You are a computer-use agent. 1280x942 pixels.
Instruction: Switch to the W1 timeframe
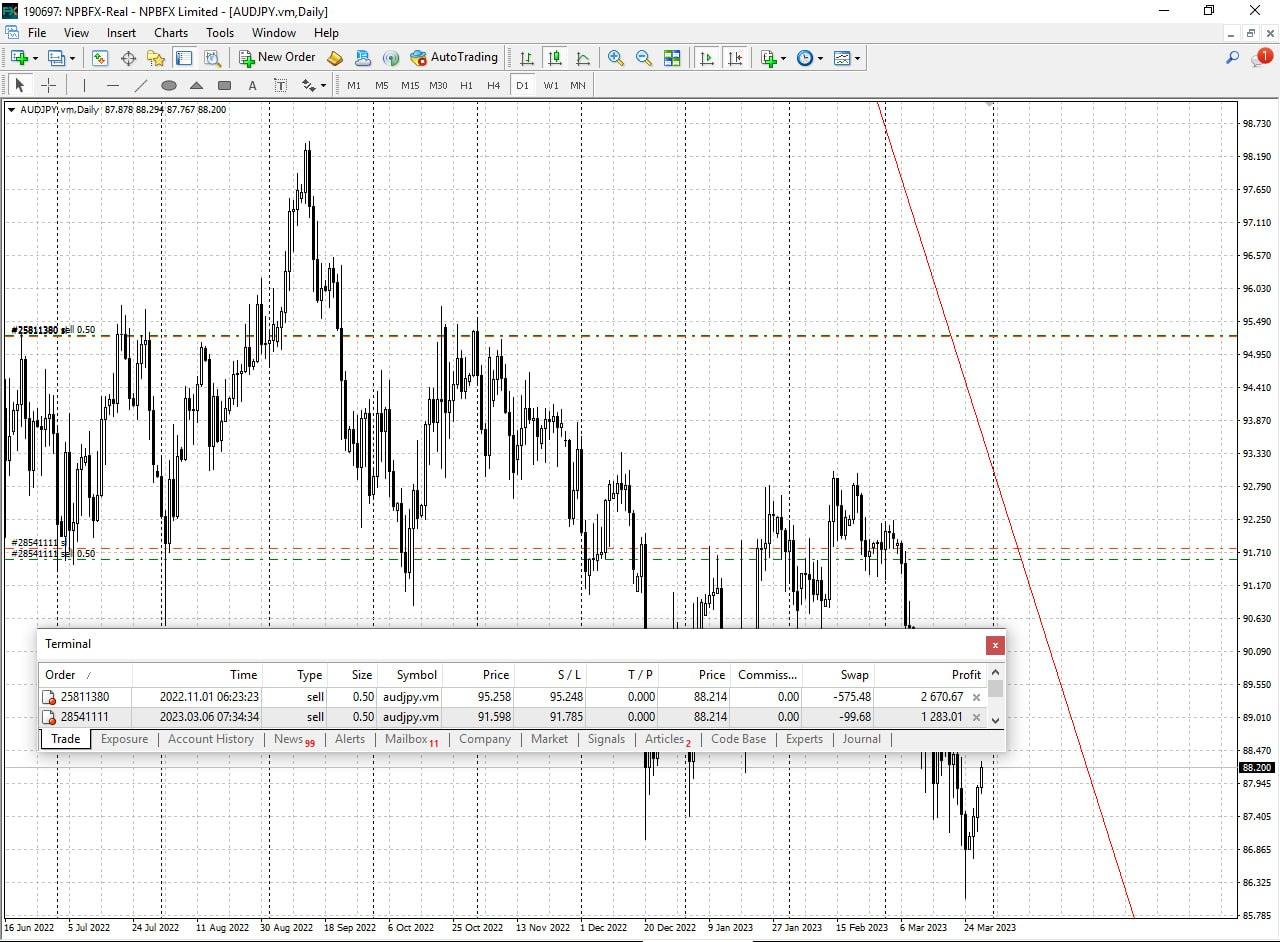point(551,86)
